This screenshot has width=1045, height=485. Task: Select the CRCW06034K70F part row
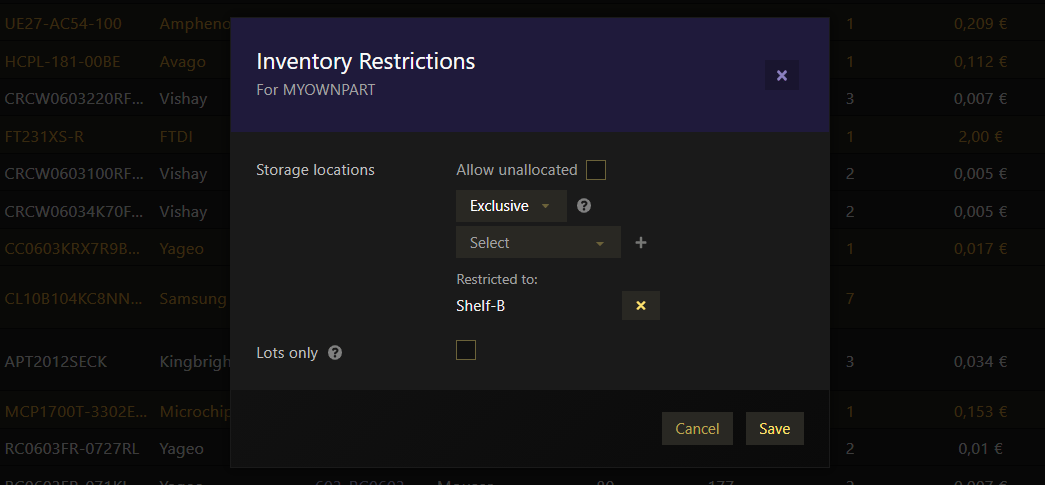click(x=73, y=211)
